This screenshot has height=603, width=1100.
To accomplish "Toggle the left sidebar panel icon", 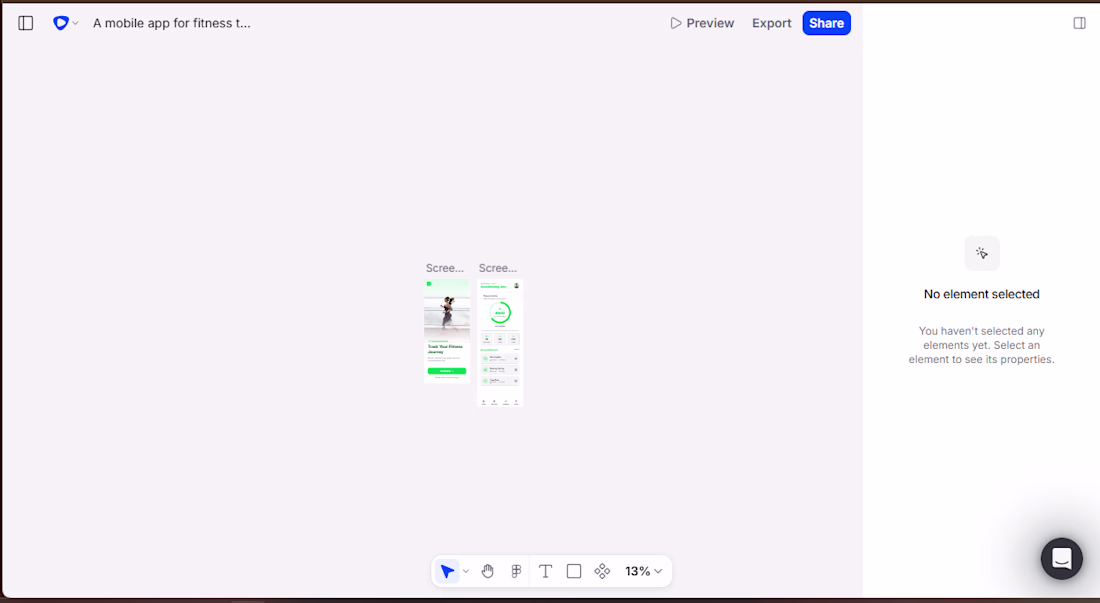I will point(26,23).
